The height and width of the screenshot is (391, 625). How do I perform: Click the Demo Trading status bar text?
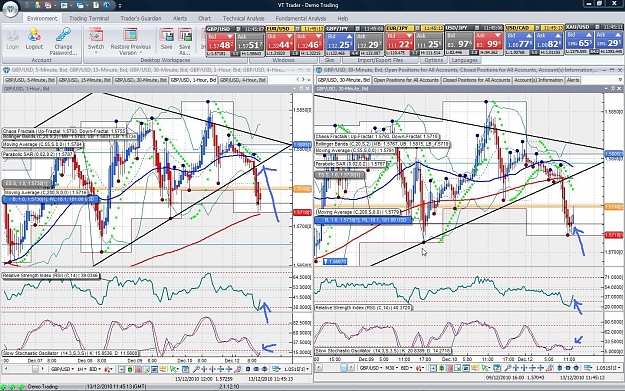[x=42, y=387]
